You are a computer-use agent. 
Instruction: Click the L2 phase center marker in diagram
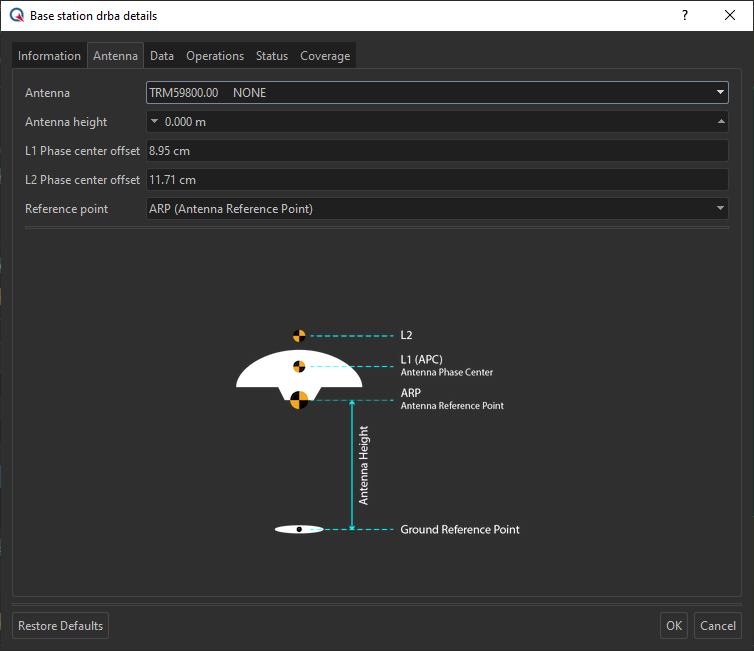298,336
